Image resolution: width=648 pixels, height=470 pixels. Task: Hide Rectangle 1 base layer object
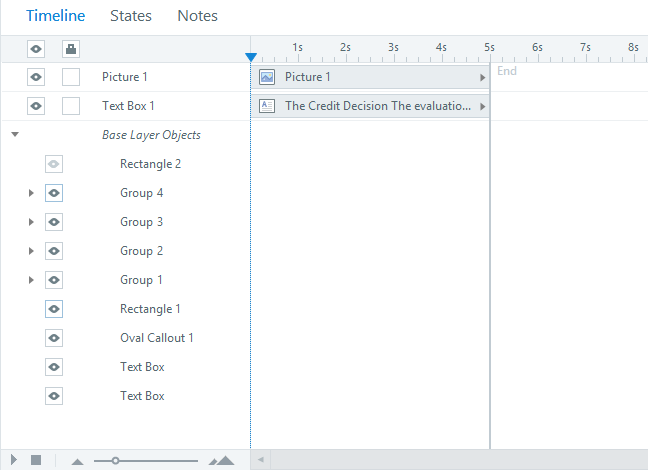point(54,309)
